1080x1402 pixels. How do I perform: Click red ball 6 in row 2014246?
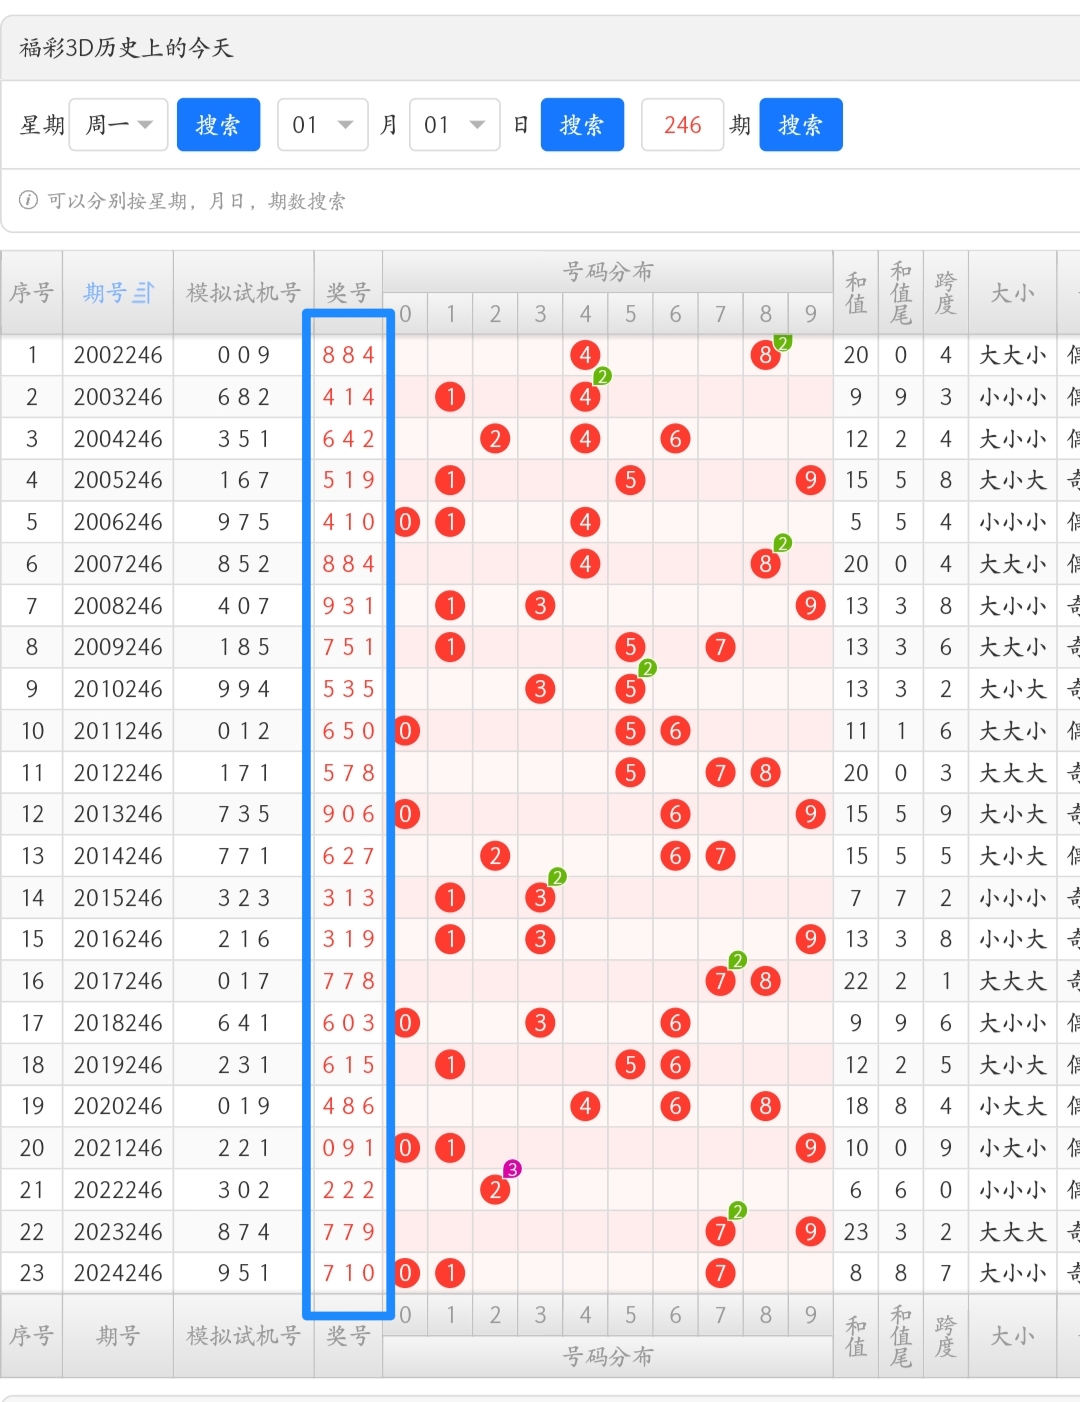coord(675,856)
